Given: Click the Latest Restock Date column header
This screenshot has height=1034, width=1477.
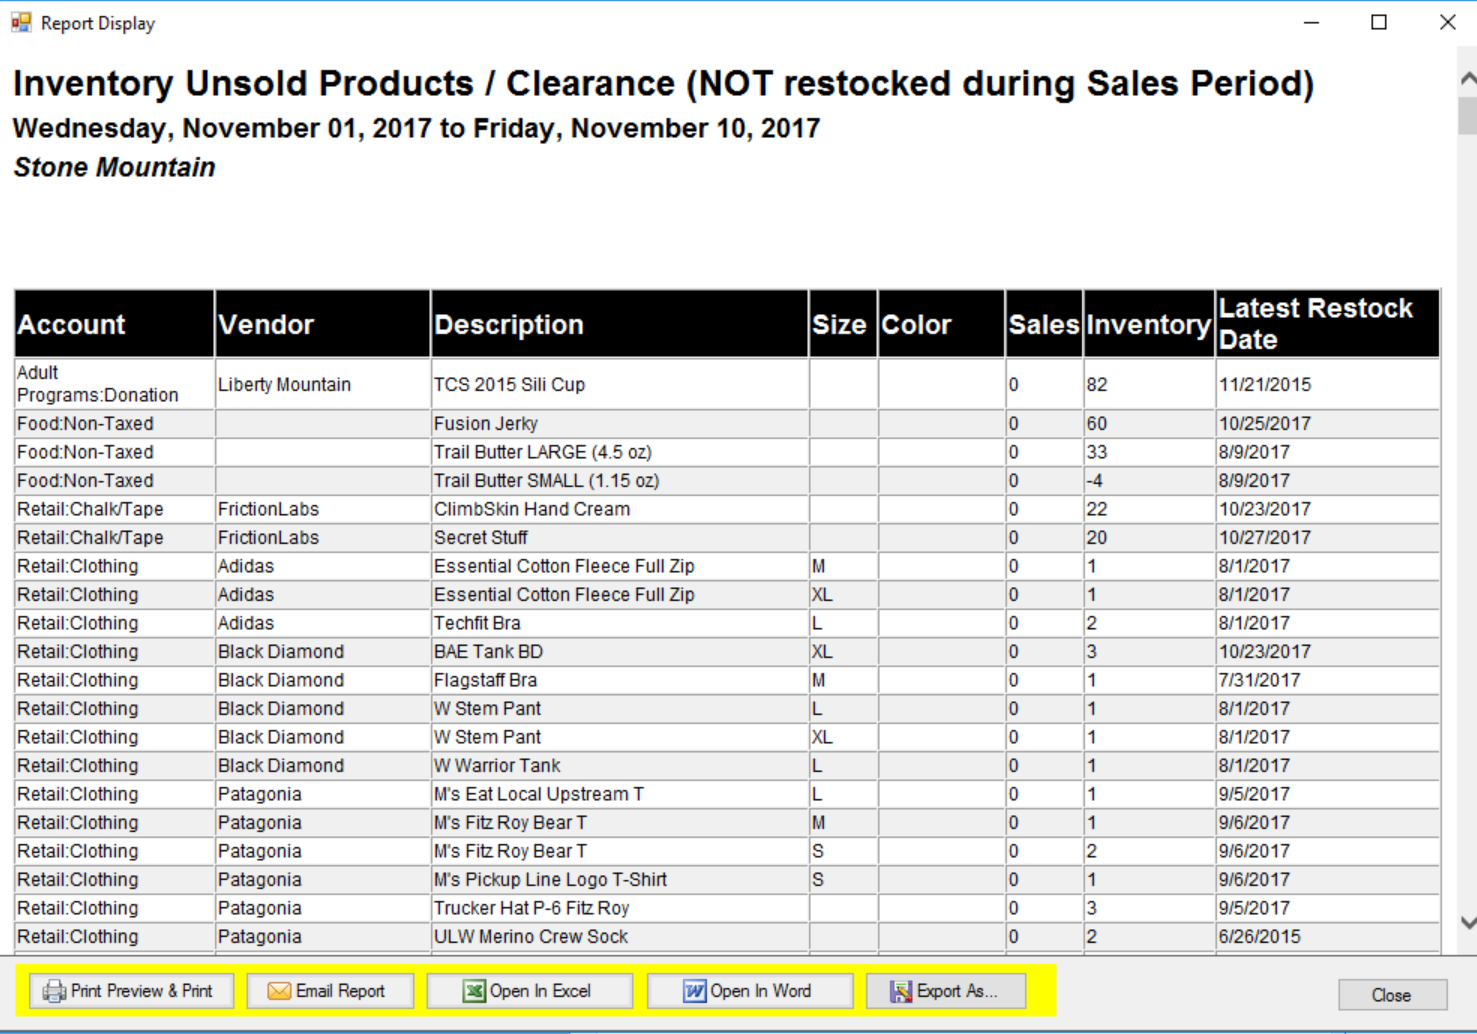Looking at the screenshot, I should tap(1328, 324).
